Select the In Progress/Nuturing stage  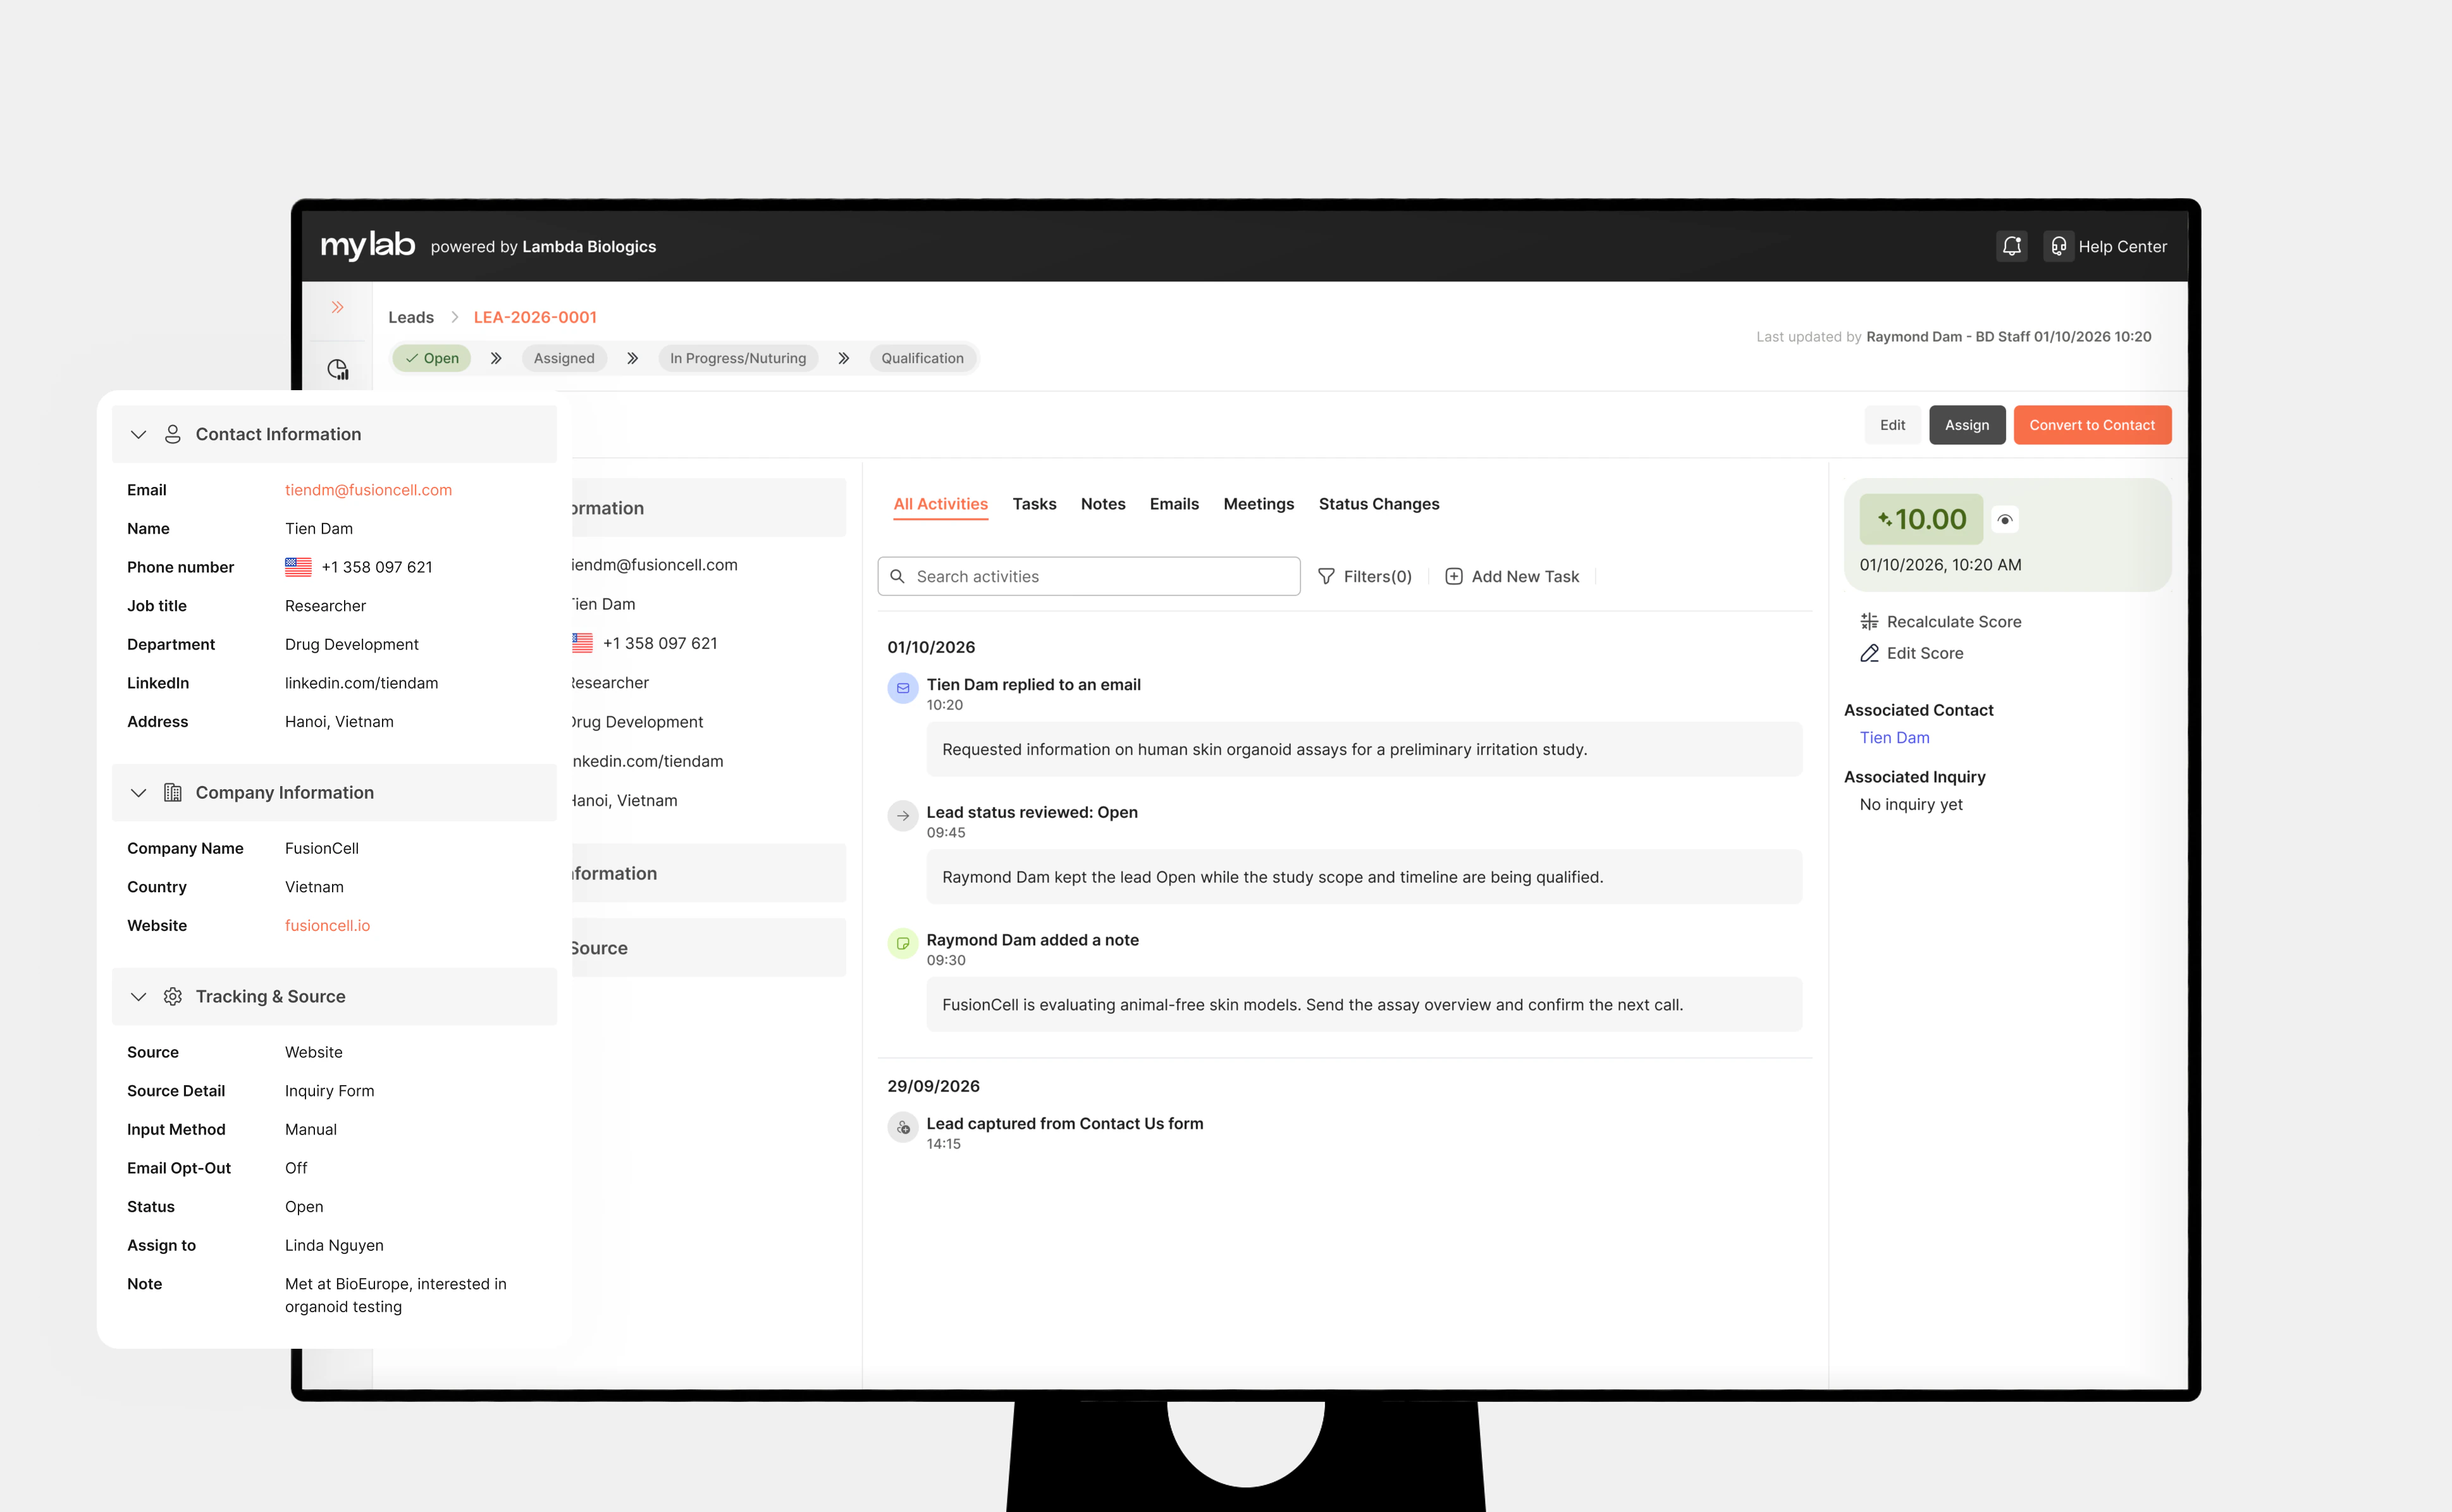[x=737, y=358]
